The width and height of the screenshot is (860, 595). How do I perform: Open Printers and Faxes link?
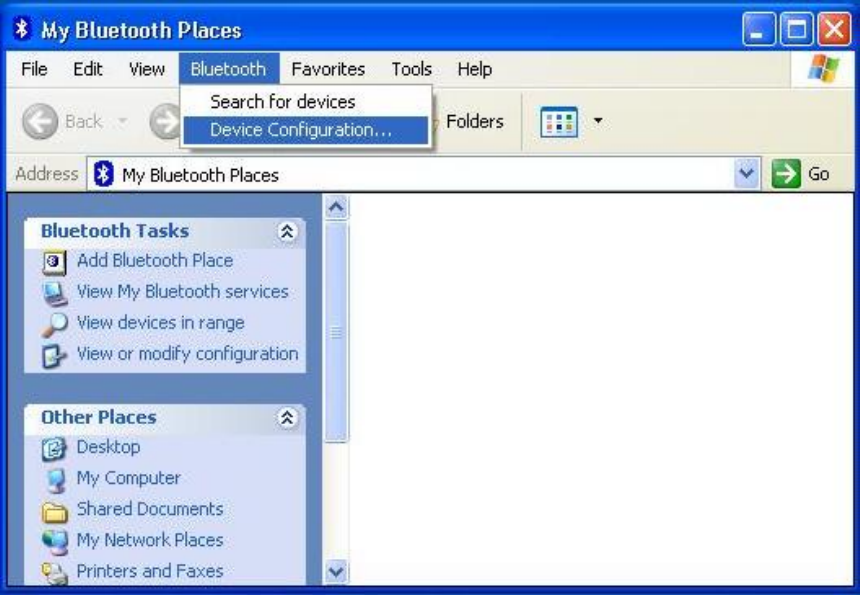150,571
